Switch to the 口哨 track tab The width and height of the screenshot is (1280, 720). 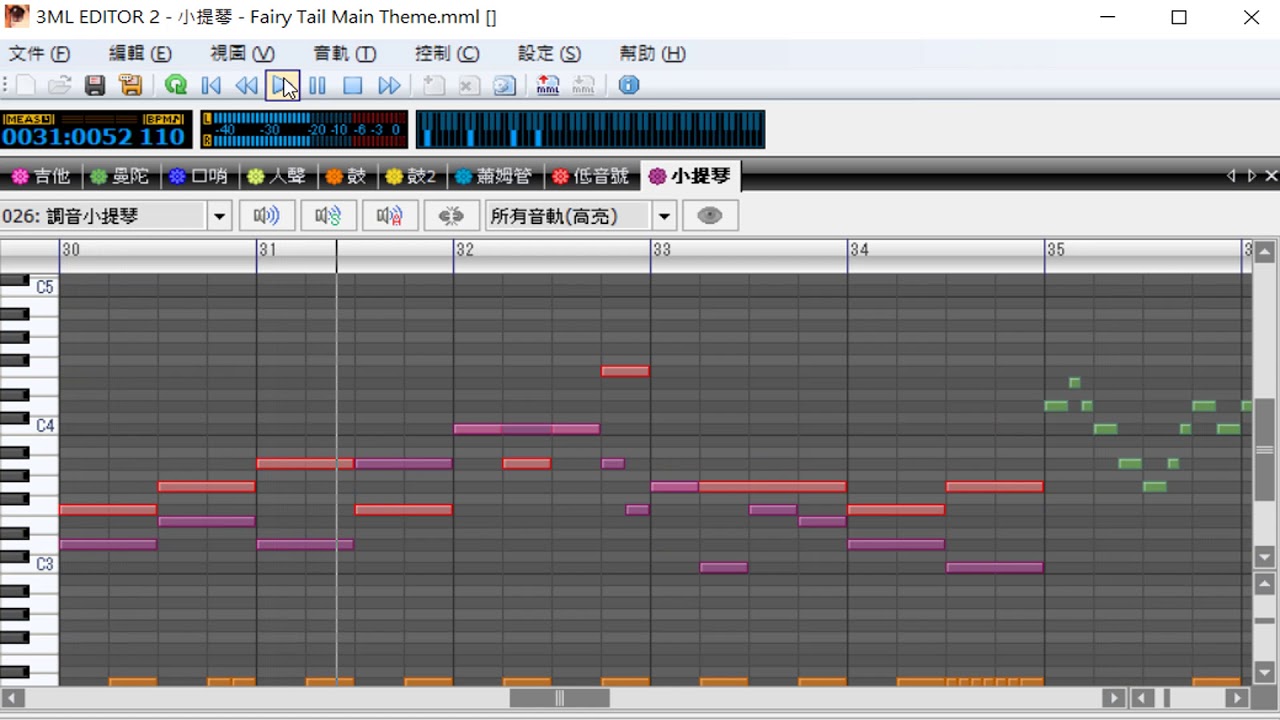[199, 177]
